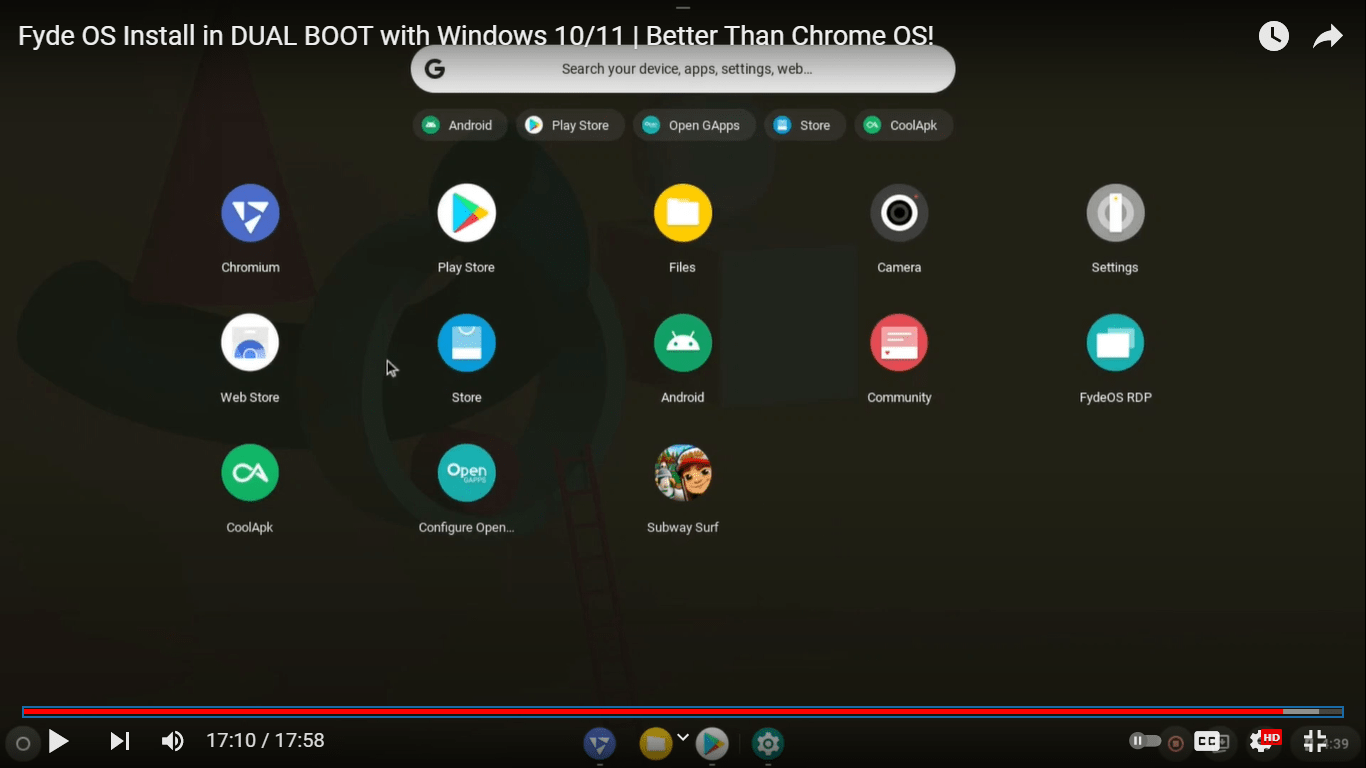The height and width of the screenshot is (768, 1366).
Task: Launch the Store app in grid
Action: pos(466,343)
